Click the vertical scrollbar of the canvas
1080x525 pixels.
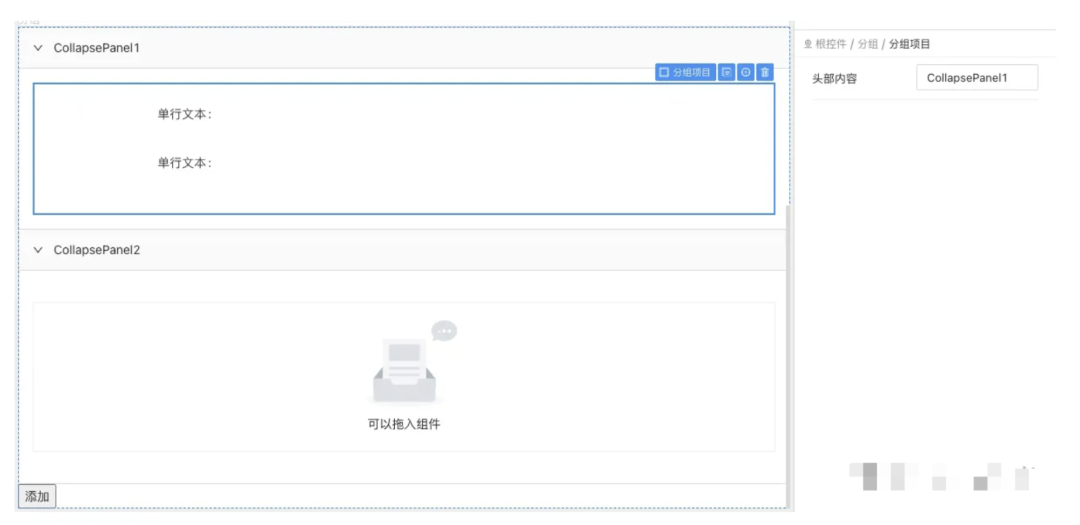click(789, 355)
